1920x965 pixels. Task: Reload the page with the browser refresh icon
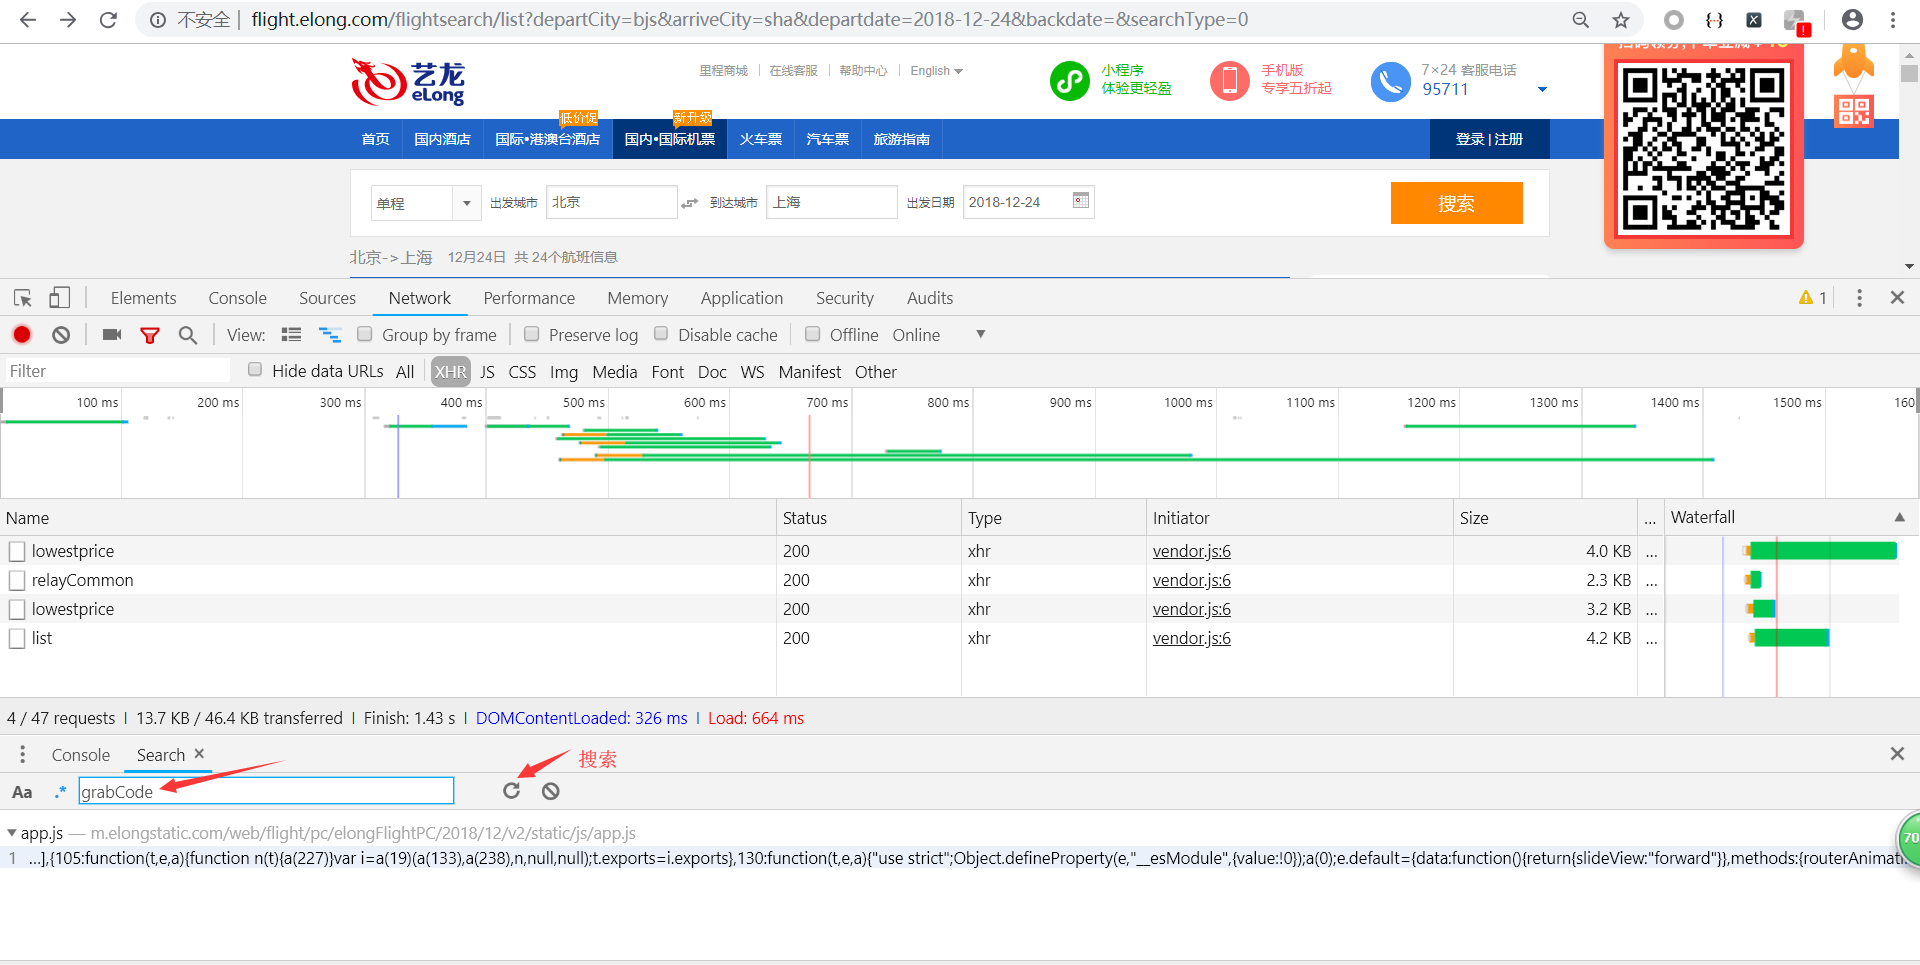click(x=108, y=20)
